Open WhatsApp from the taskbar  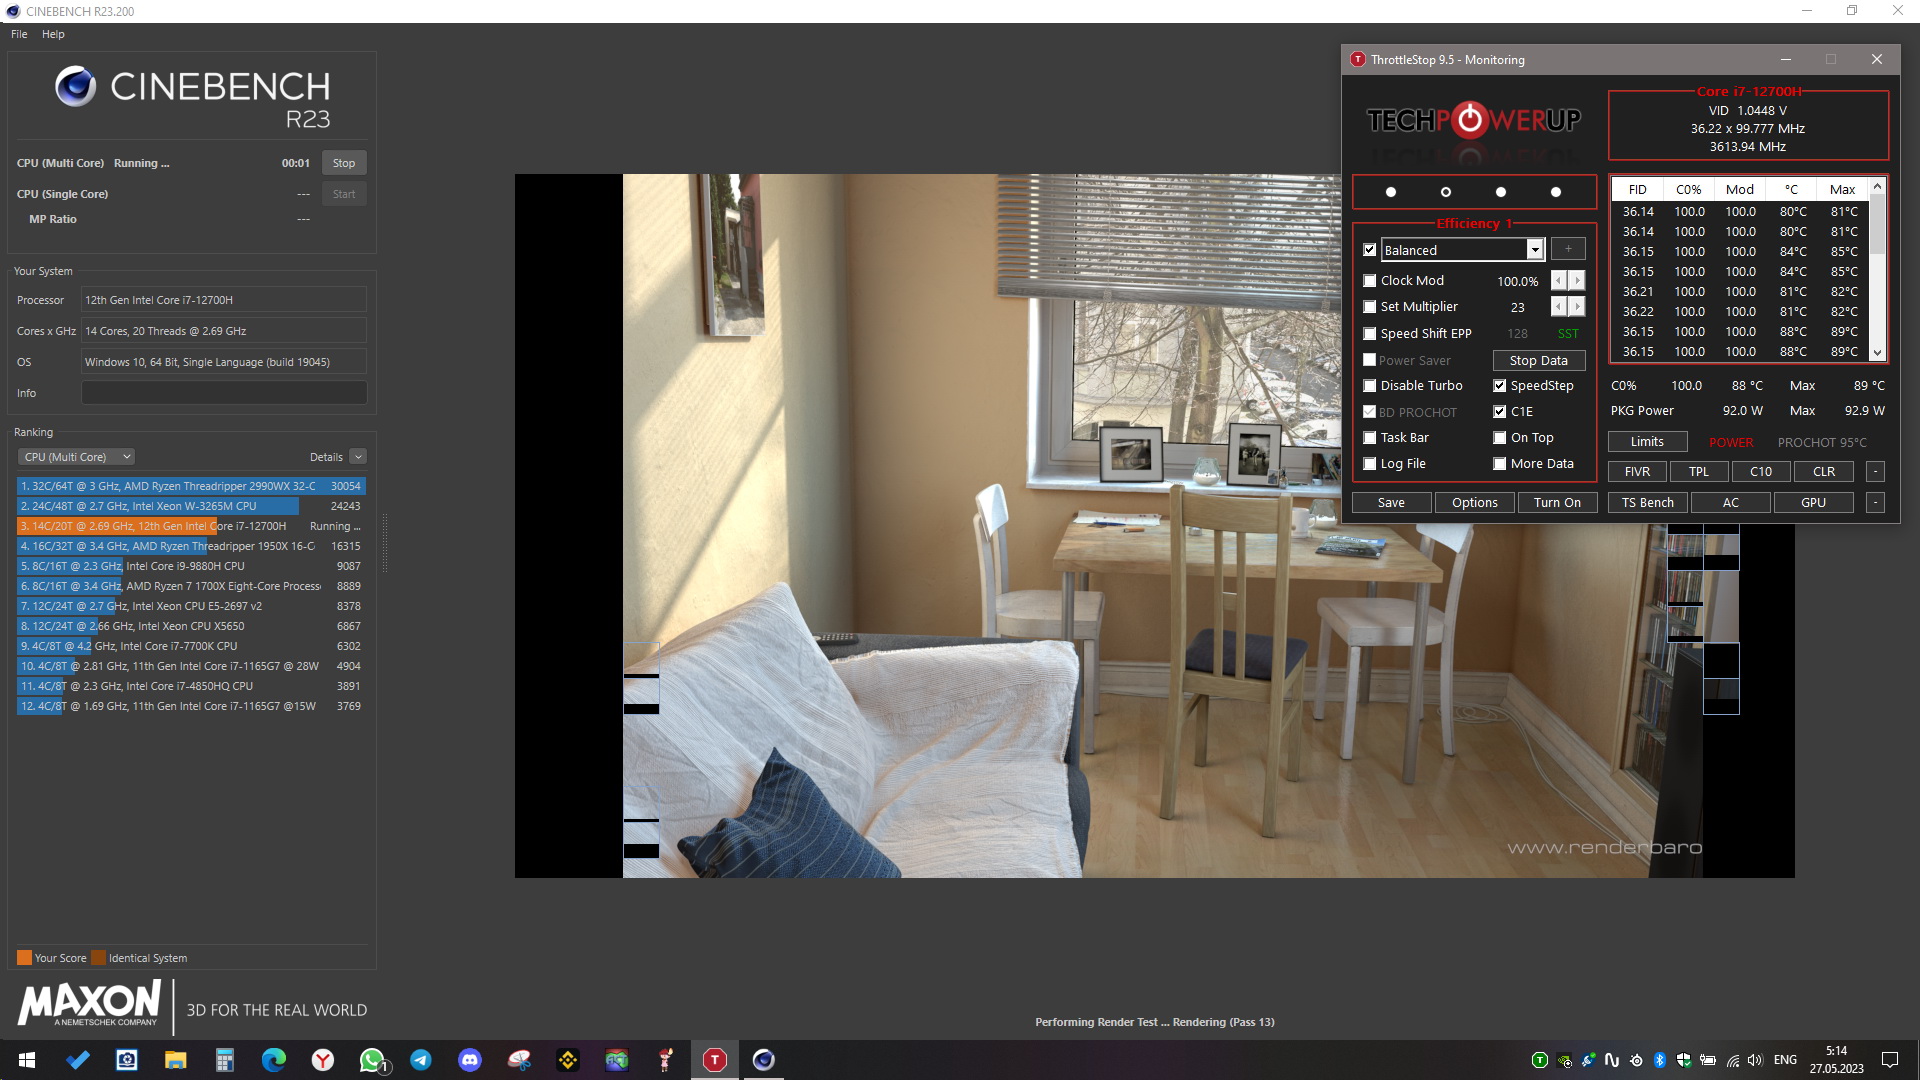tap(372, 1060)
